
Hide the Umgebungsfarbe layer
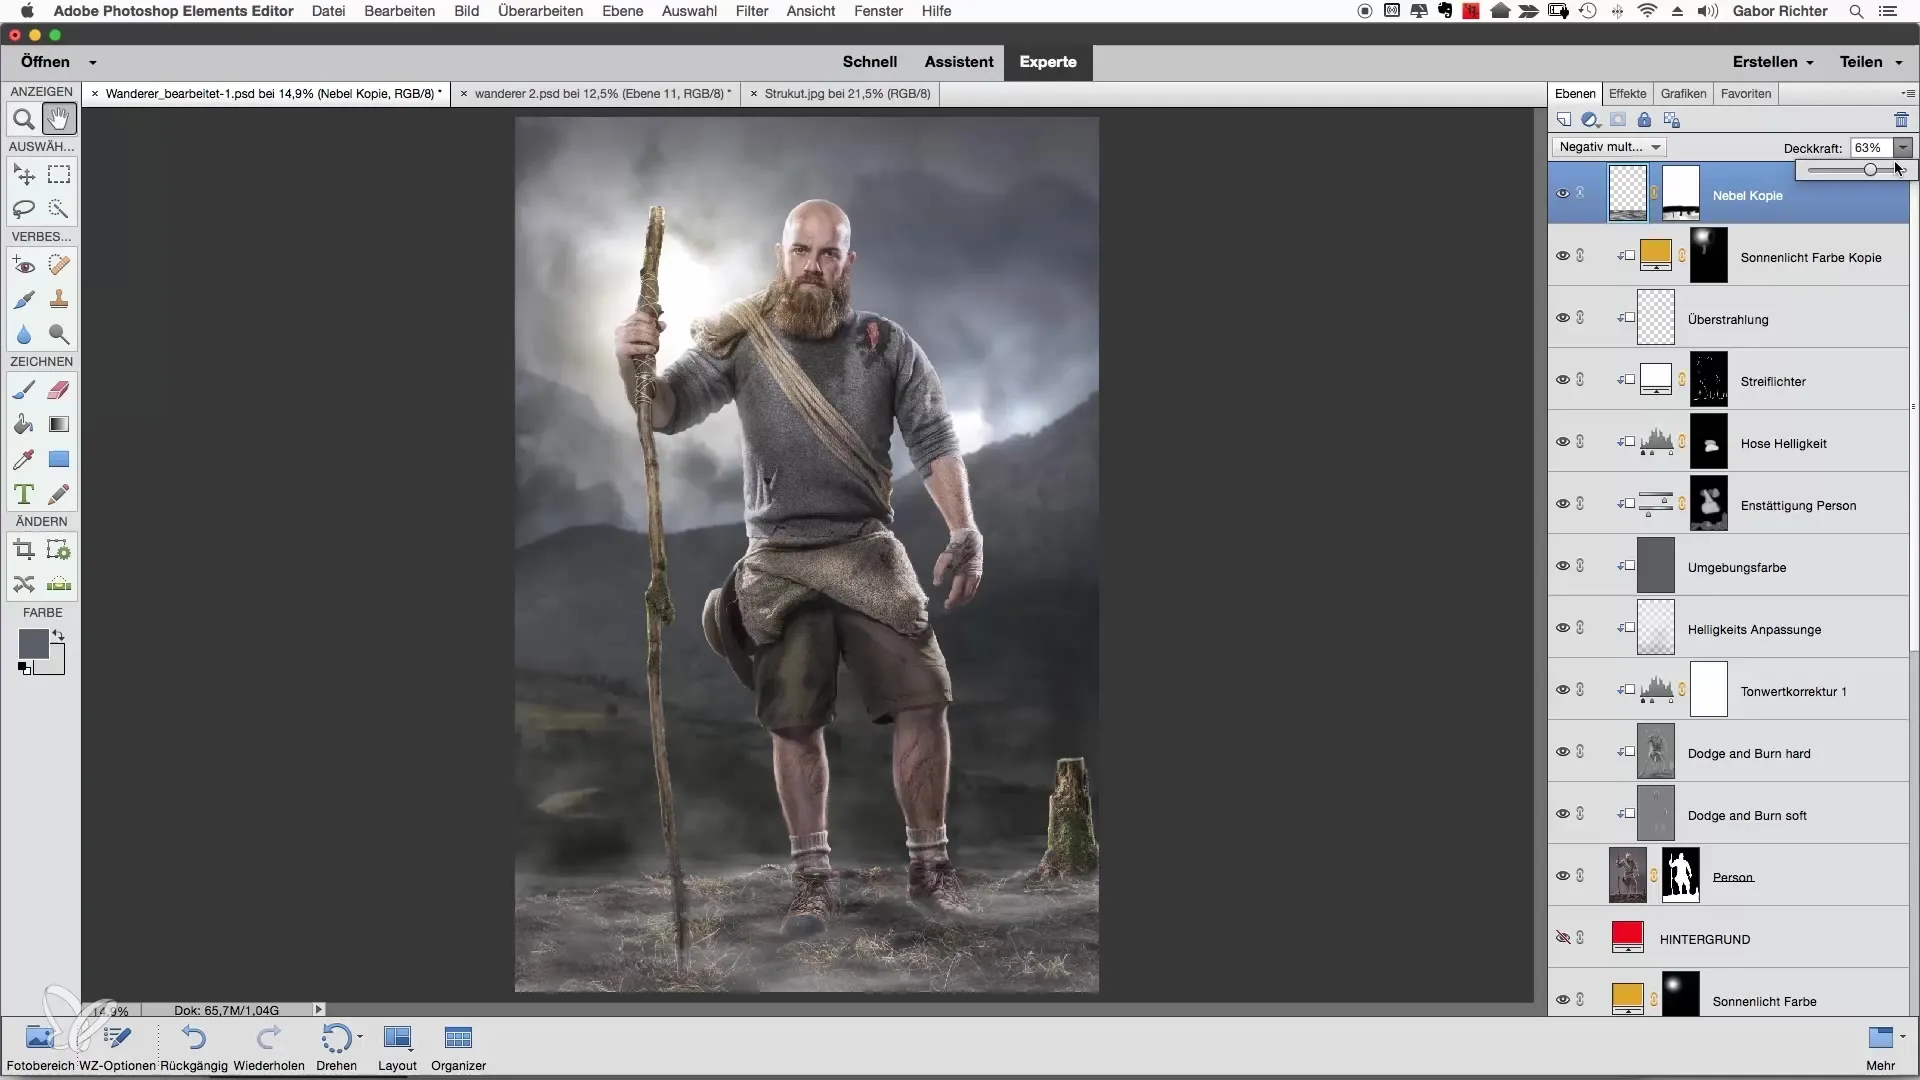(1562, 566)
